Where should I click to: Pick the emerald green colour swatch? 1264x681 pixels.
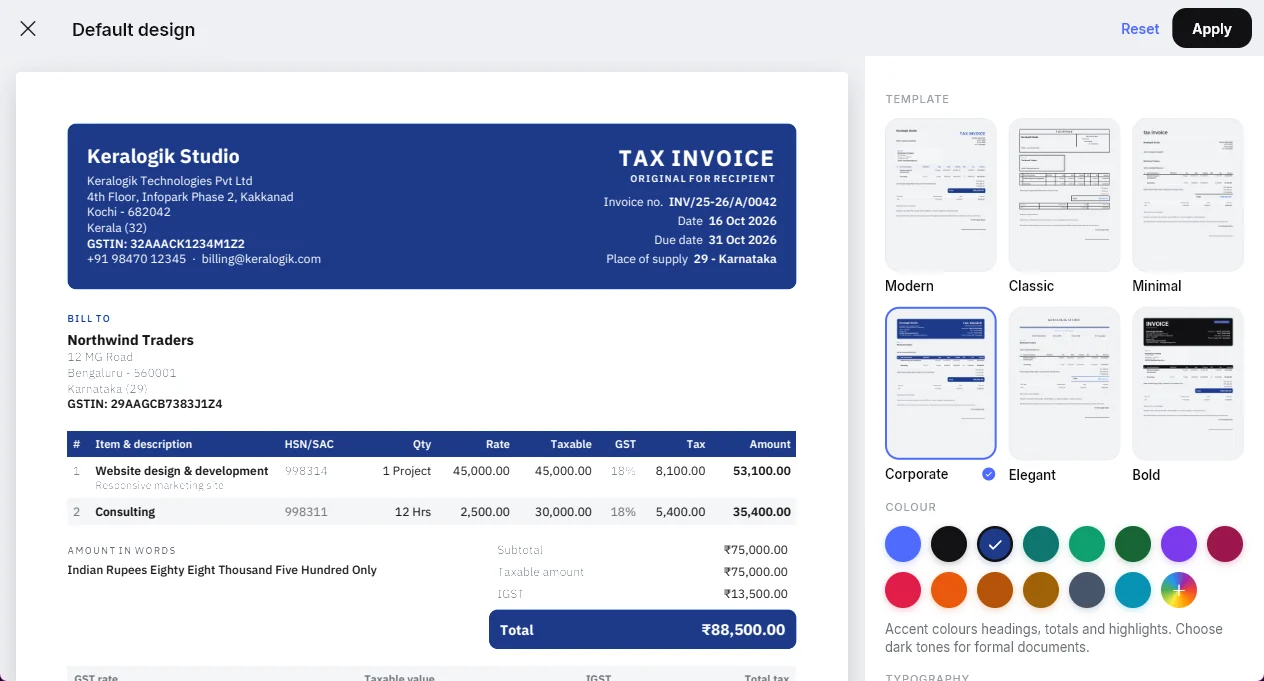(x=1087, y=544)
